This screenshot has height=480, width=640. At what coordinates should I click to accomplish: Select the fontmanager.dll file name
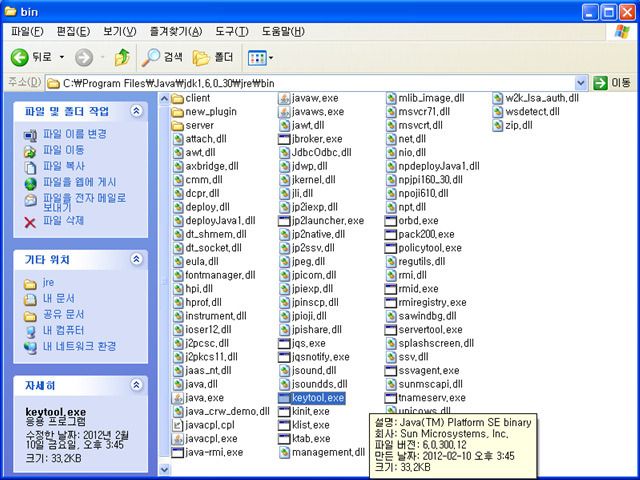coord(220,276)
